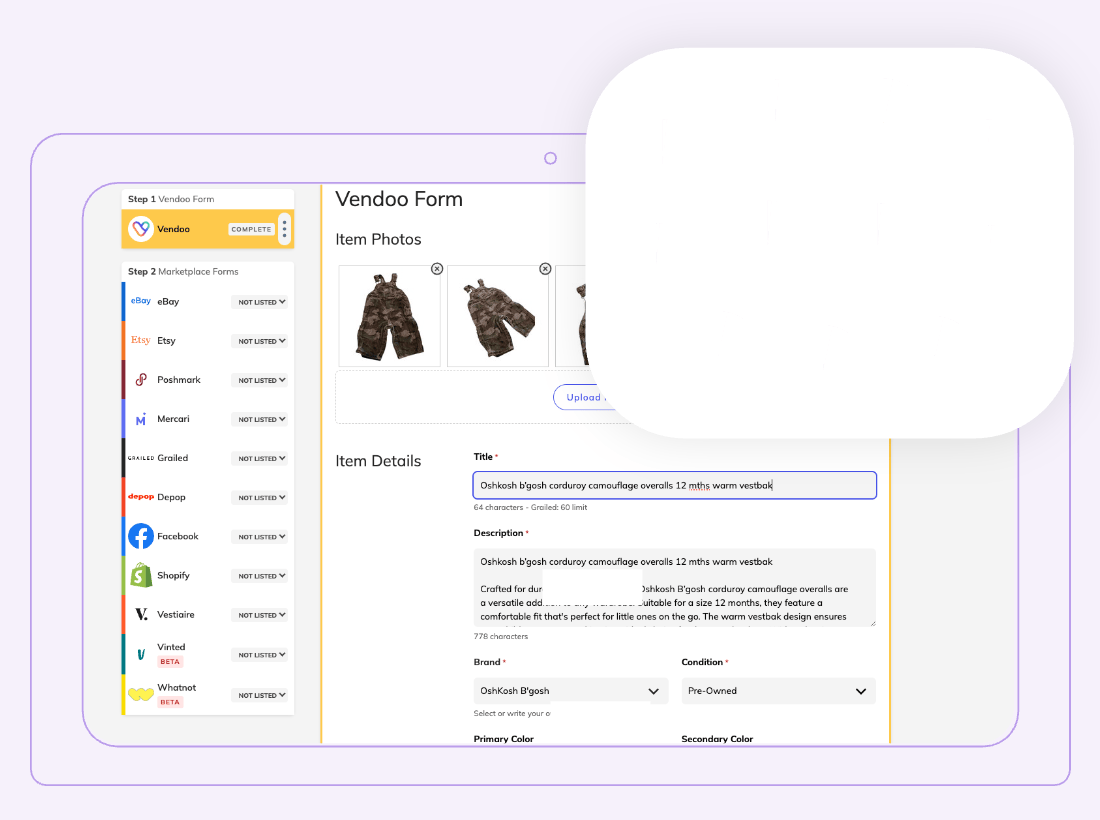Click the '778 characters' counter text
Screen dimensions: 1100x820
(x=501, y=636)
